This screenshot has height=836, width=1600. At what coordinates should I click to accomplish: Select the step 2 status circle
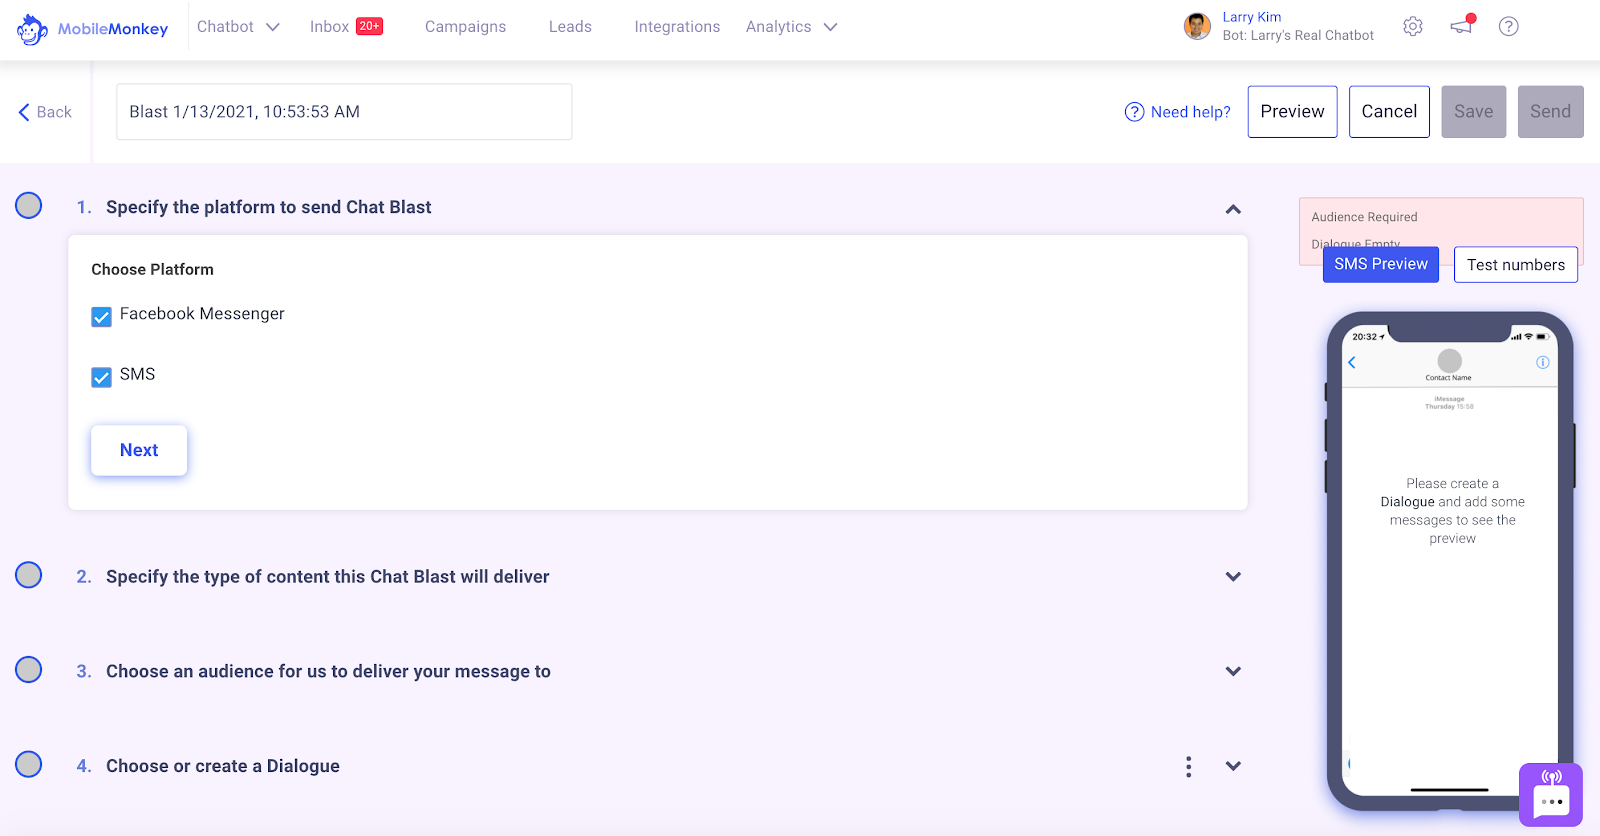coord(29,575)
